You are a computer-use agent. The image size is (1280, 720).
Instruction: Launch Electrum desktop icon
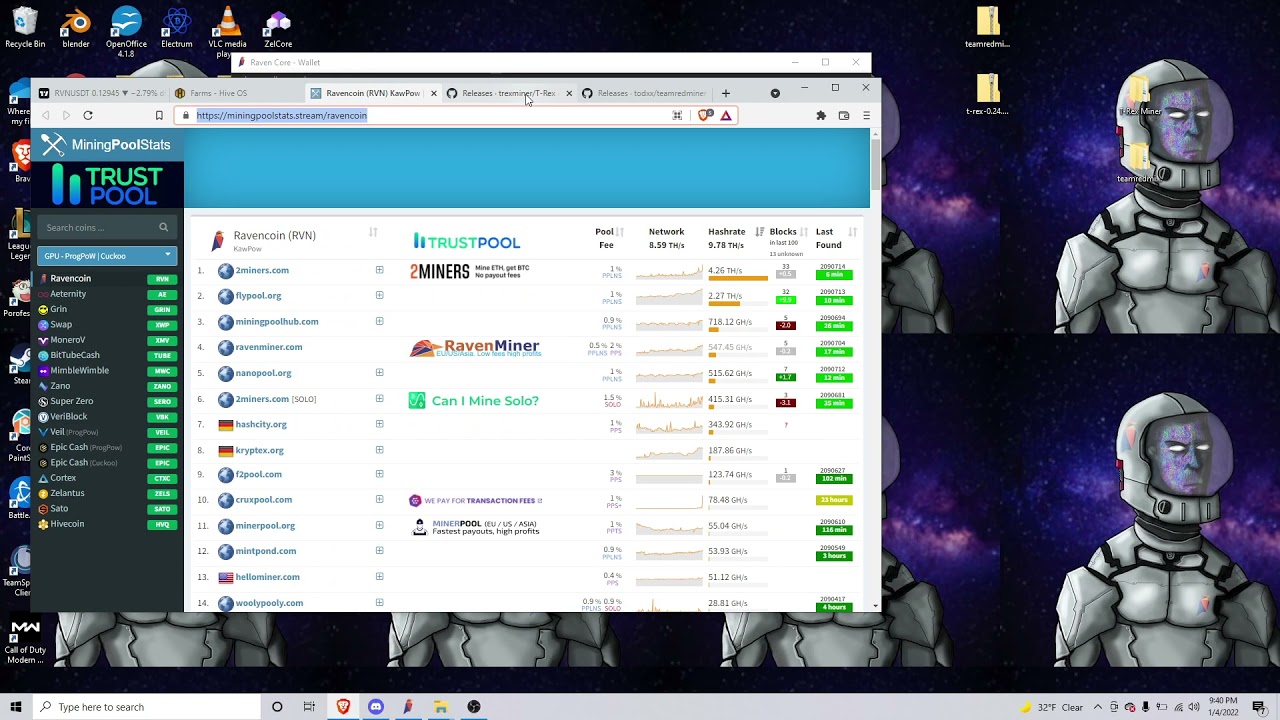[177, 28]
